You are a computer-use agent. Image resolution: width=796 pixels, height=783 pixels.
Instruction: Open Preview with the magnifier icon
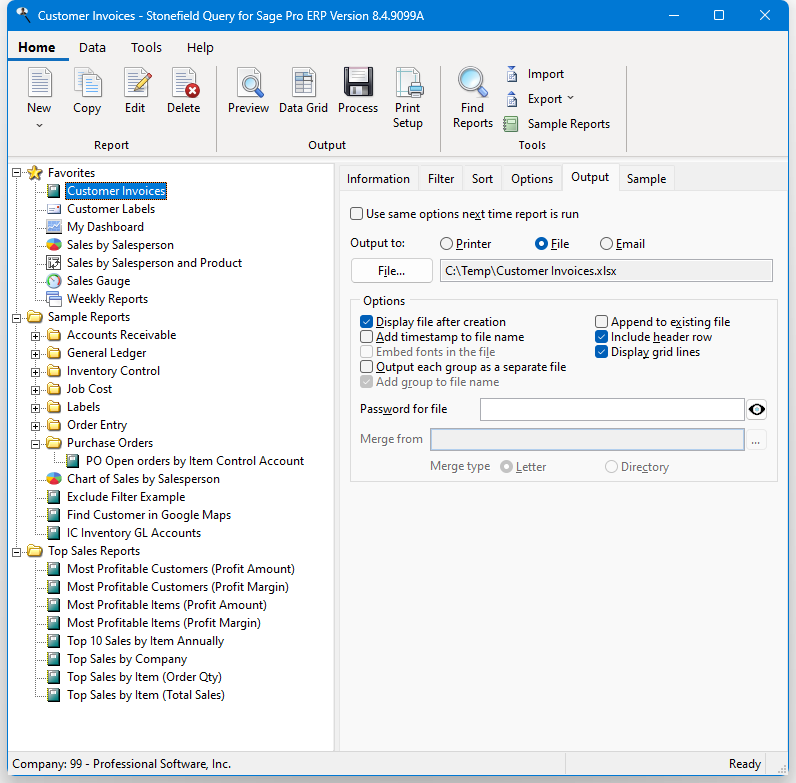pos(250,82)
